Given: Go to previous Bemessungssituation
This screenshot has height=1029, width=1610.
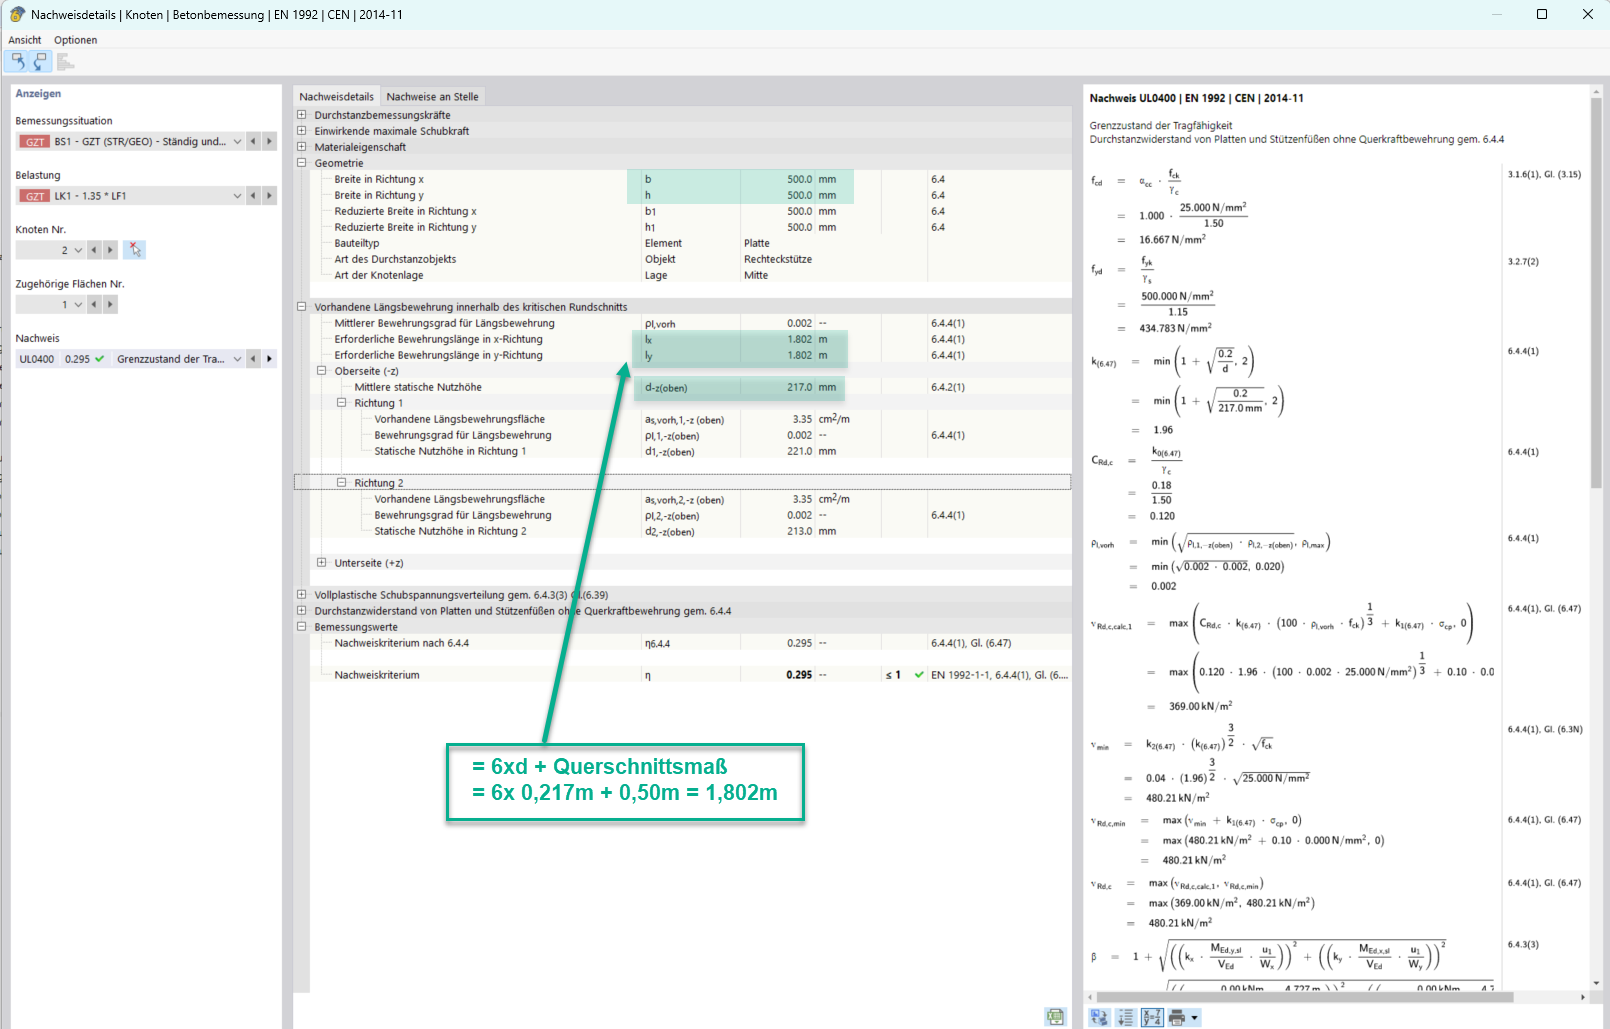Looking at the screenshot, I should tap(253, 142).
